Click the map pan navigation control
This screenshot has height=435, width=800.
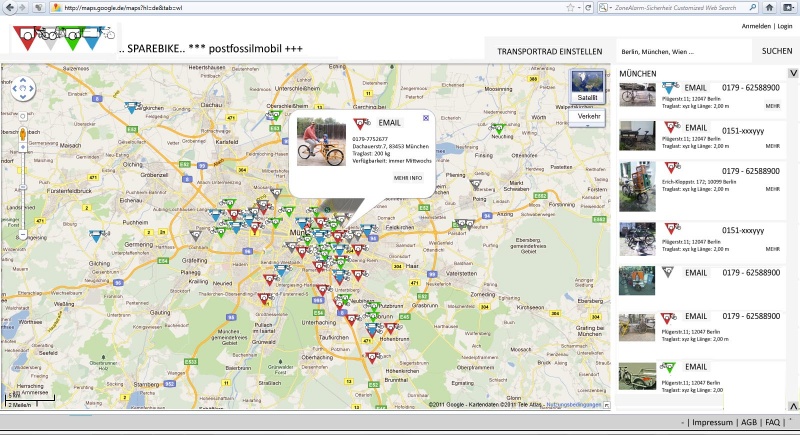coord(22,89)
